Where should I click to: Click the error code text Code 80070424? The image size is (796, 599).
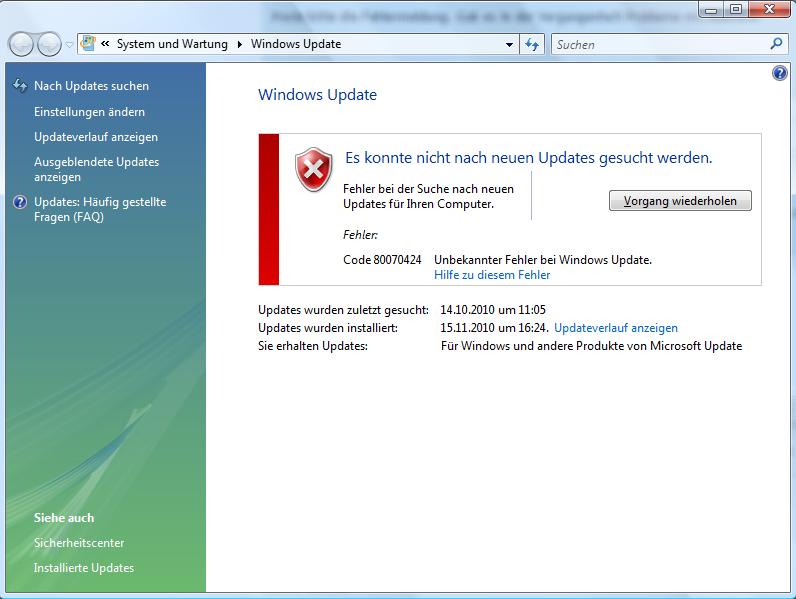[x=382, y=260]
